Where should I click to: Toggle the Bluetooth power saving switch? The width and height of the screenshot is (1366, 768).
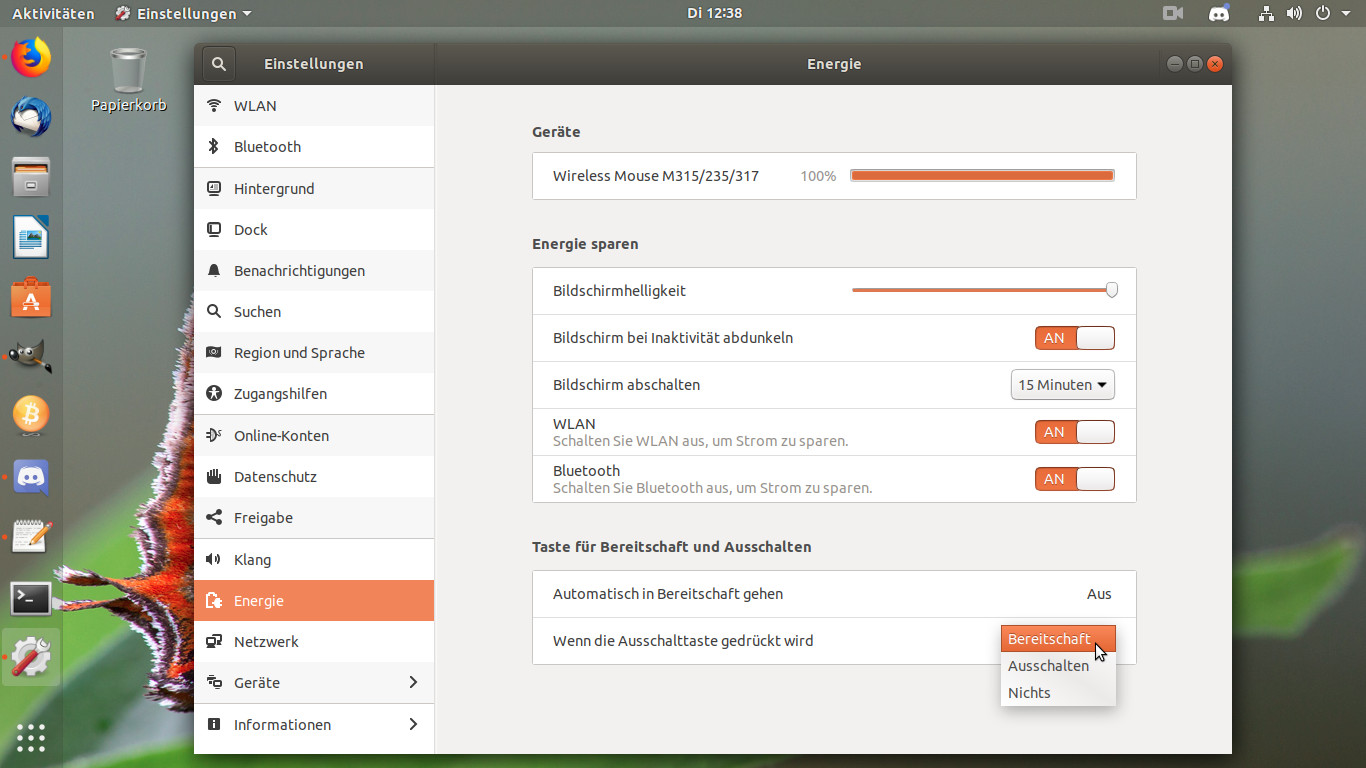(x=1075, y=479)
